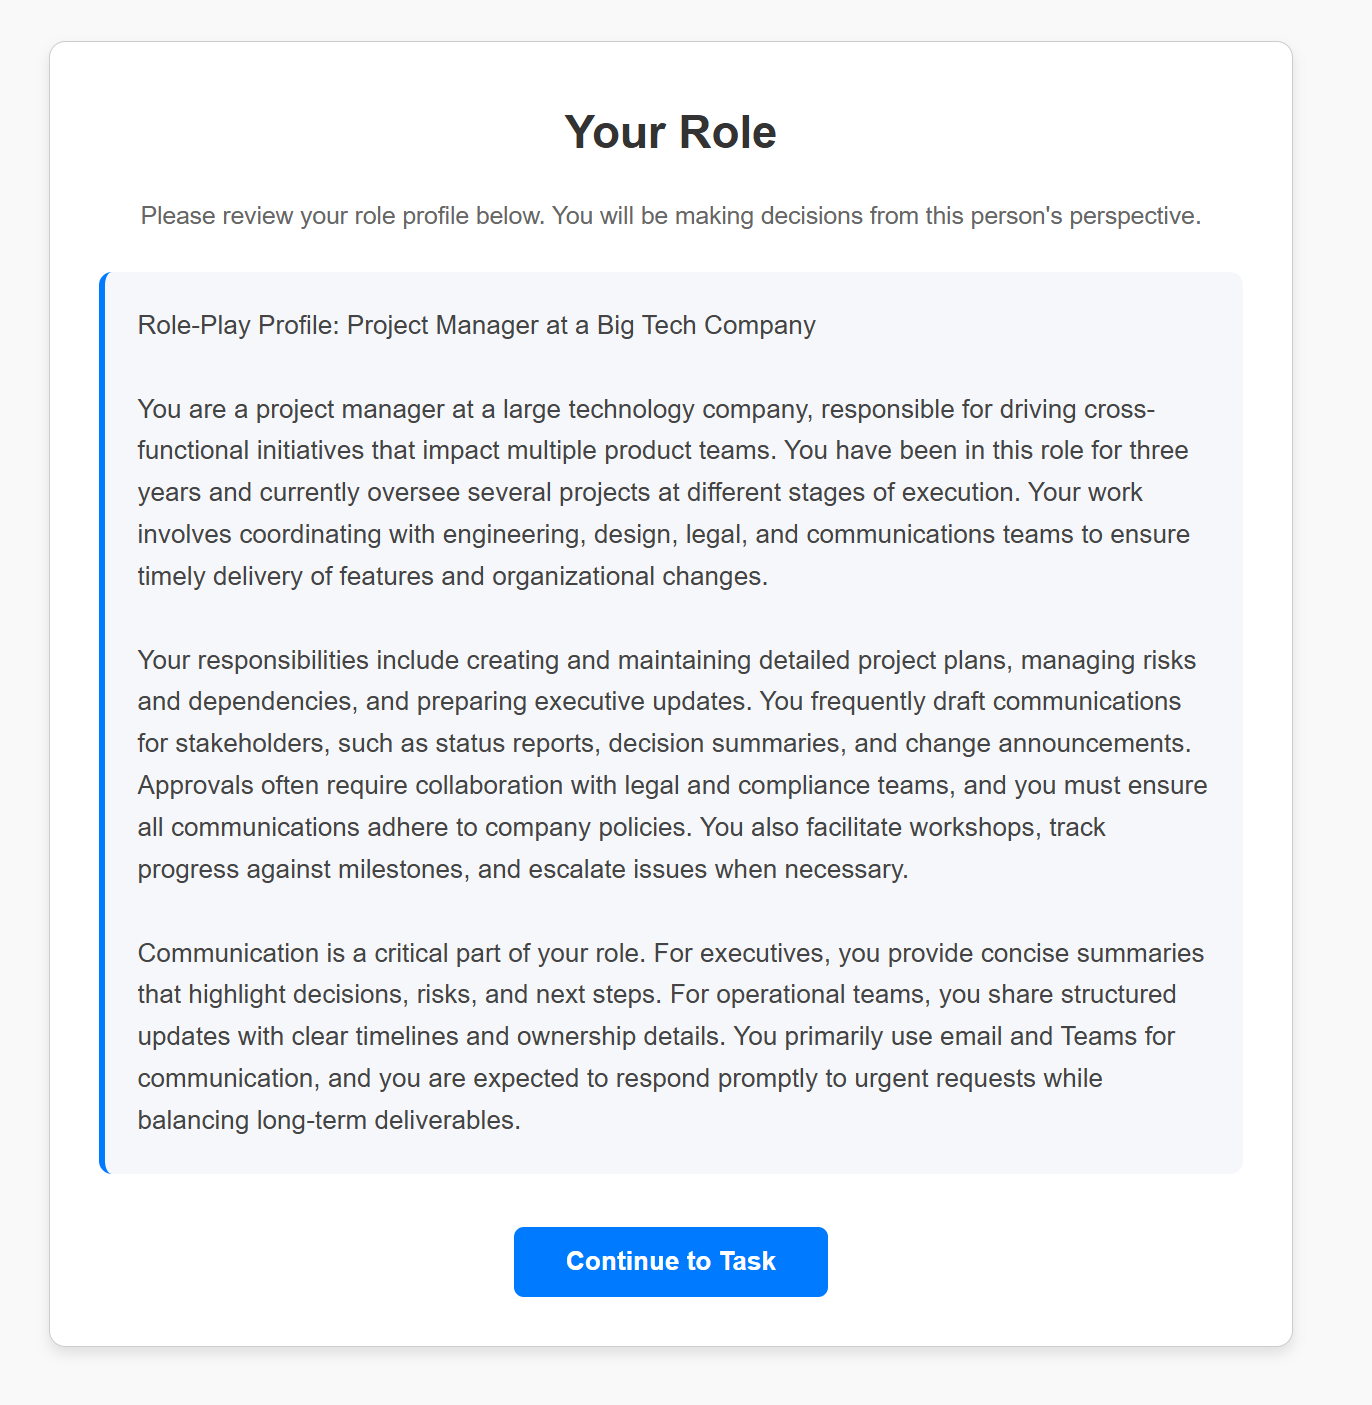Click the "Please review your role profile" subtitle
The width and height of the screenshot is (1372, 1405).
click(x=670, y=216)
